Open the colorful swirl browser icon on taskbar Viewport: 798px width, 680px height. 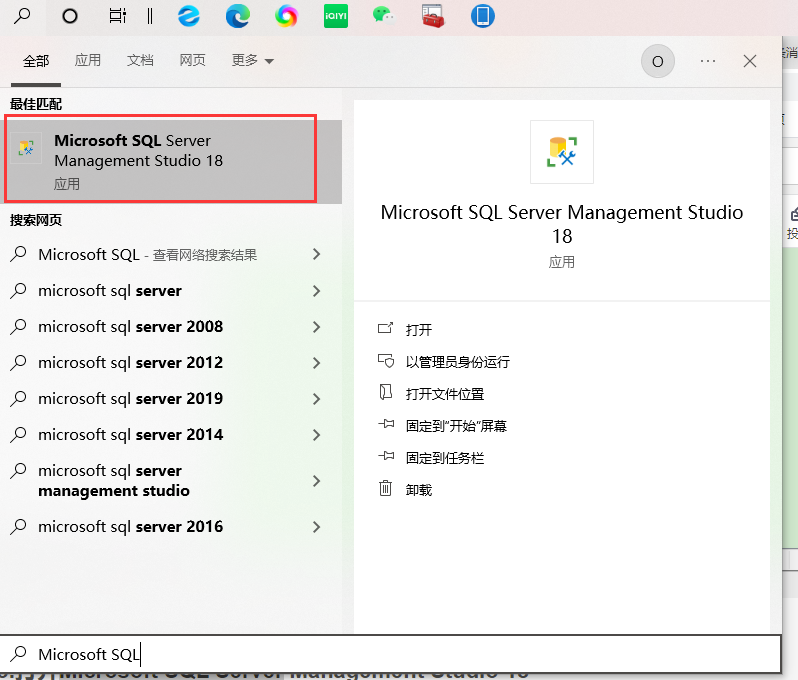286,16
